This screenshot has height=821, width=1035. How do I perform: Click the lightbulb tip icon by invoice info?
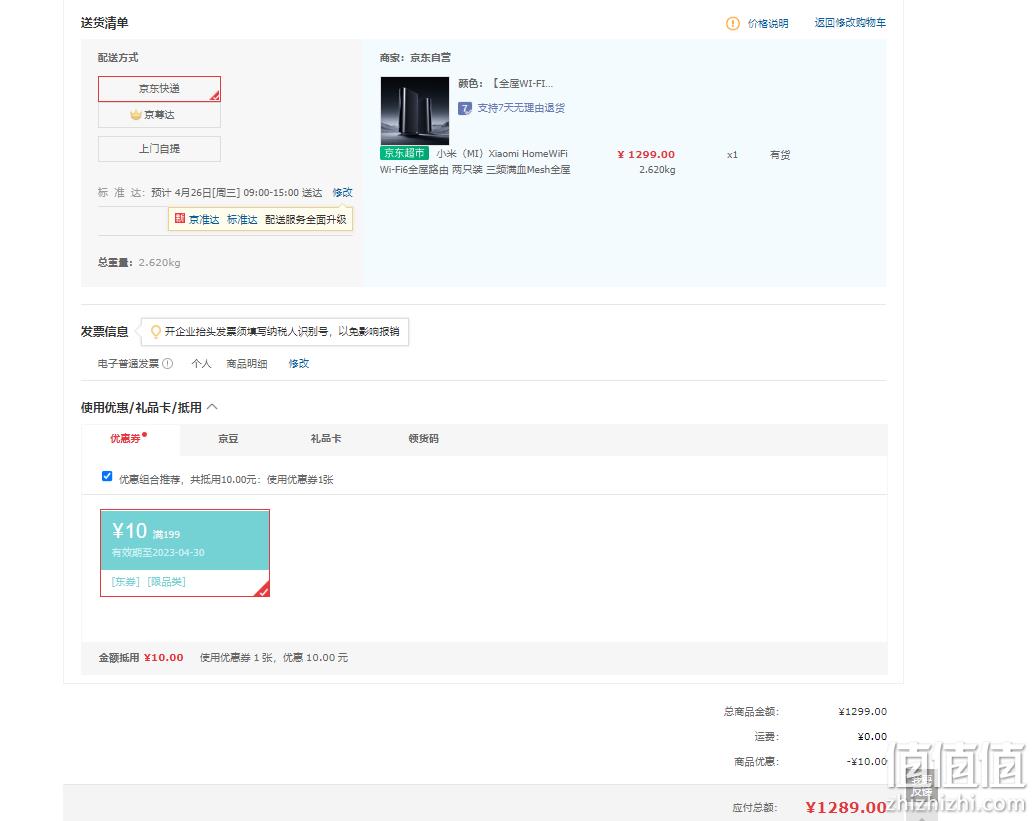point(156,331)
